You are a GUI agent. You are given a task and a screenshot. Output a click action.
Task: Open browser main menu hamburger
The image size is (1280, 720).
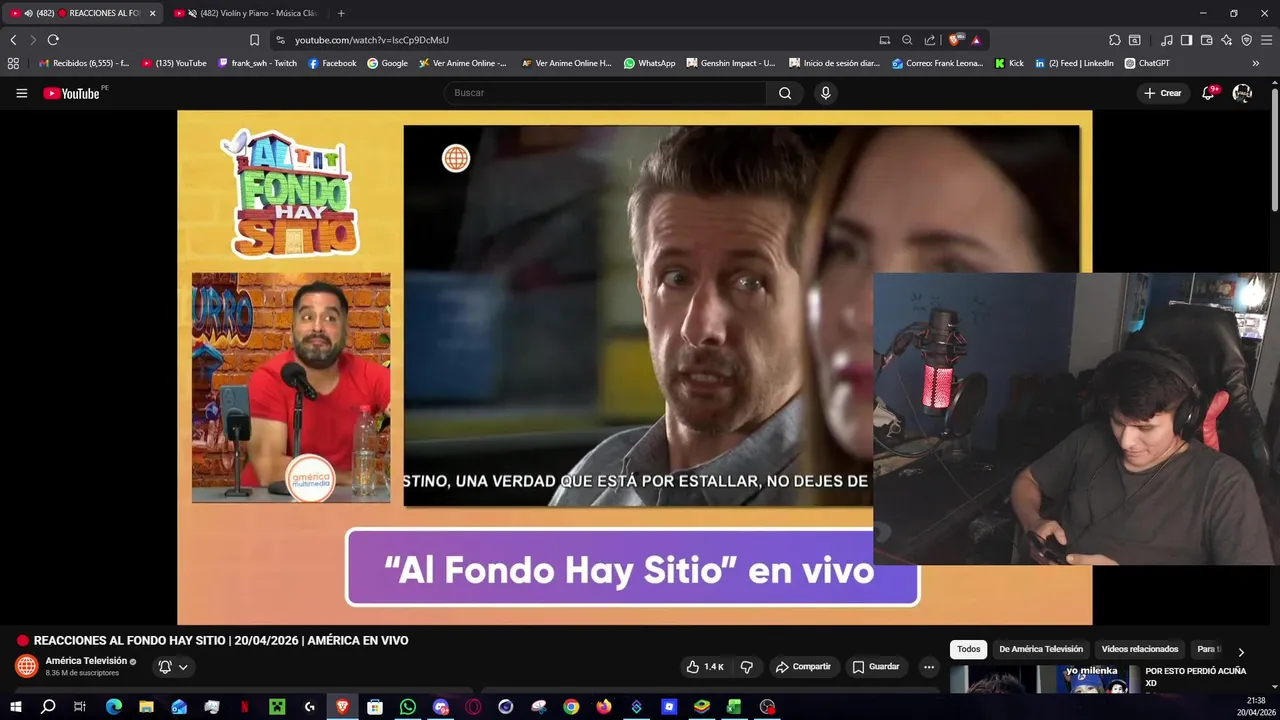(x=1267, y=40)
